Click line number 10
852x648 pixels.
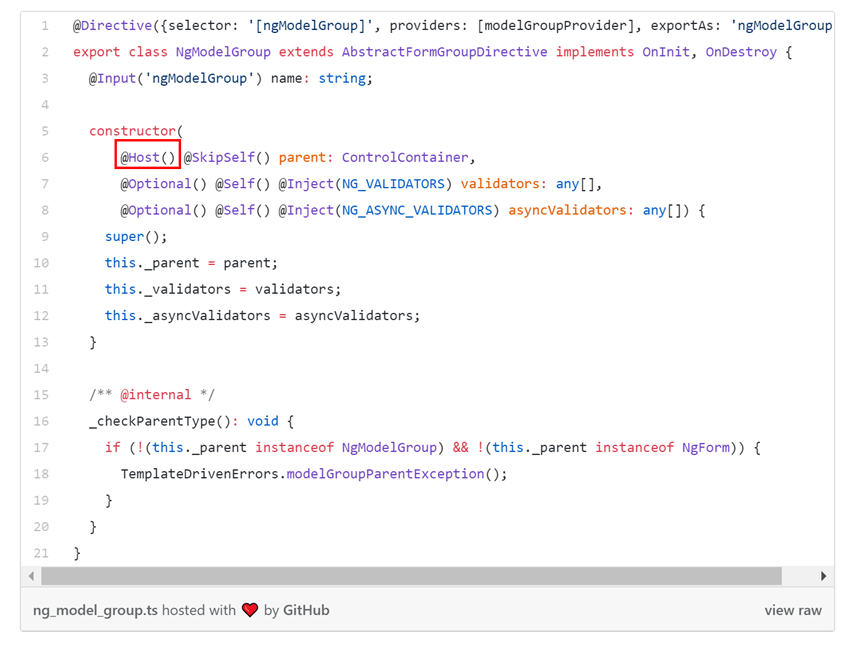coord(41,263)
